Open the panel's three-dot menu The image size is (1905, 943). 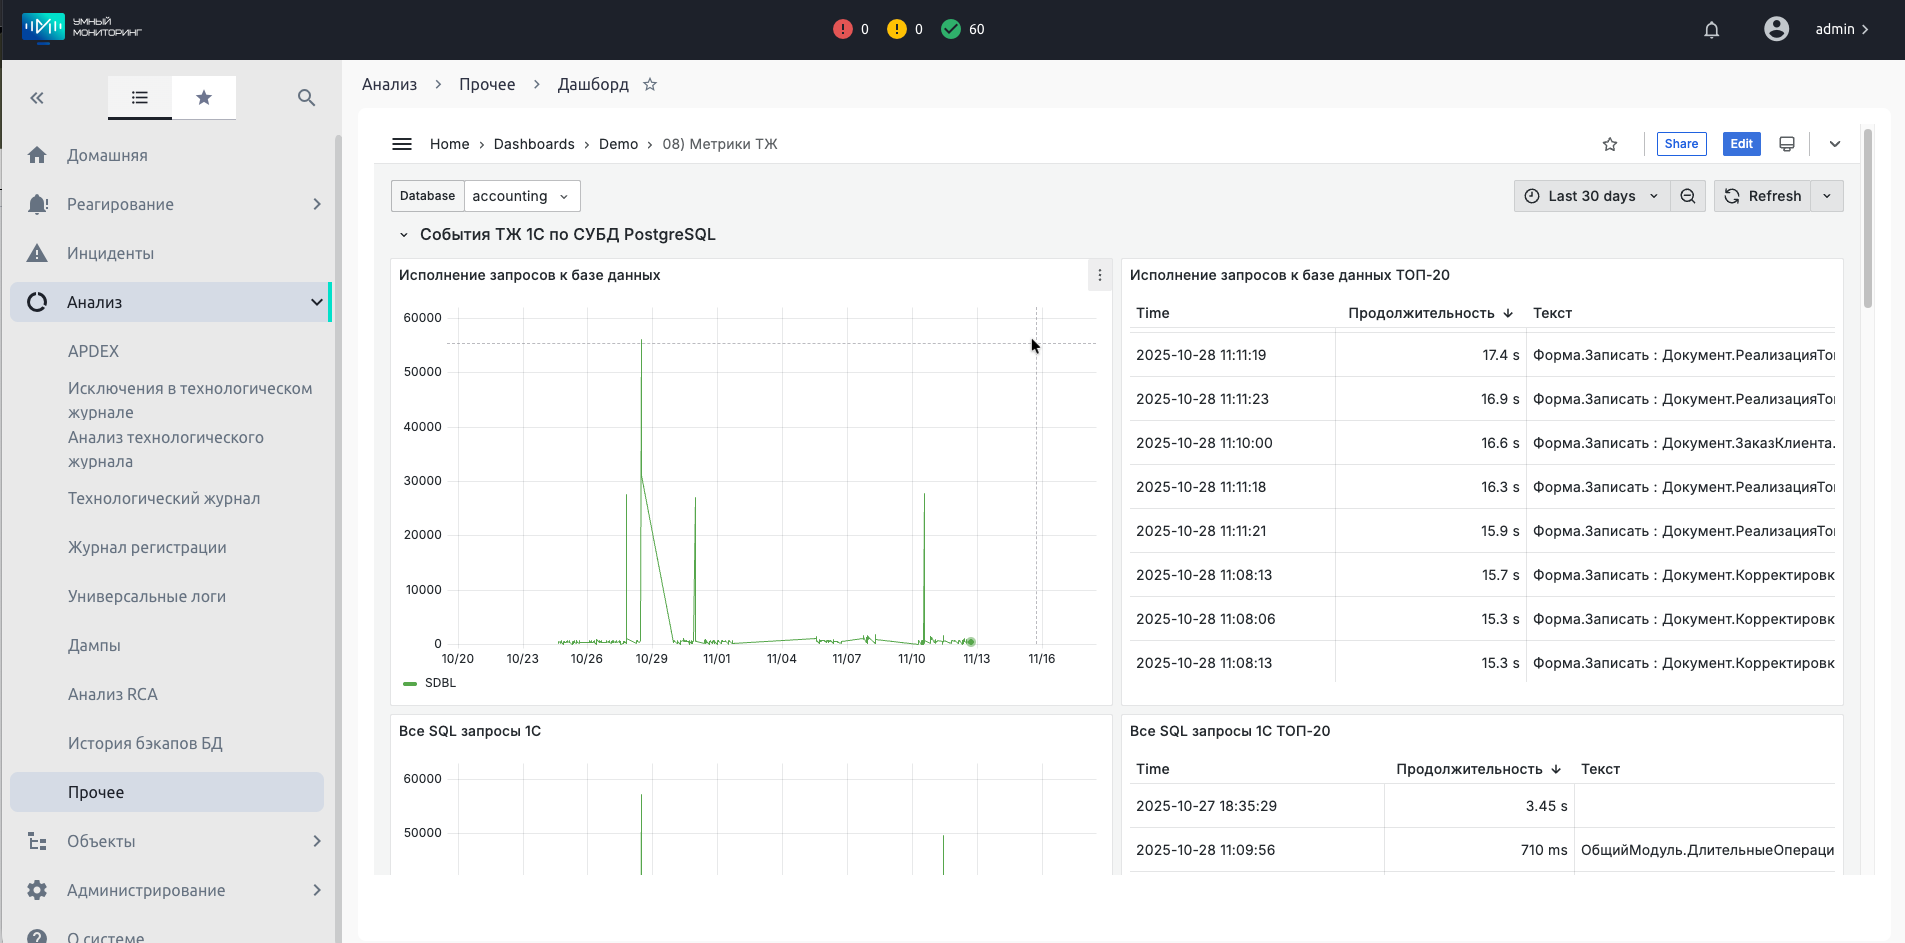coord(1099,275)
